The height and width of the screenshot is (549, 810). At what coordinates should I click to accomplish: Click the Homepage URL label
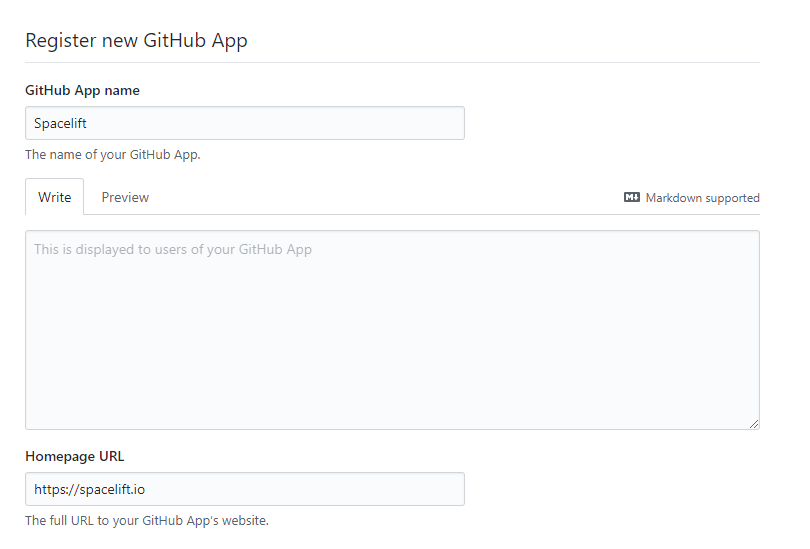pyautogui.click(x=75, y=456)
